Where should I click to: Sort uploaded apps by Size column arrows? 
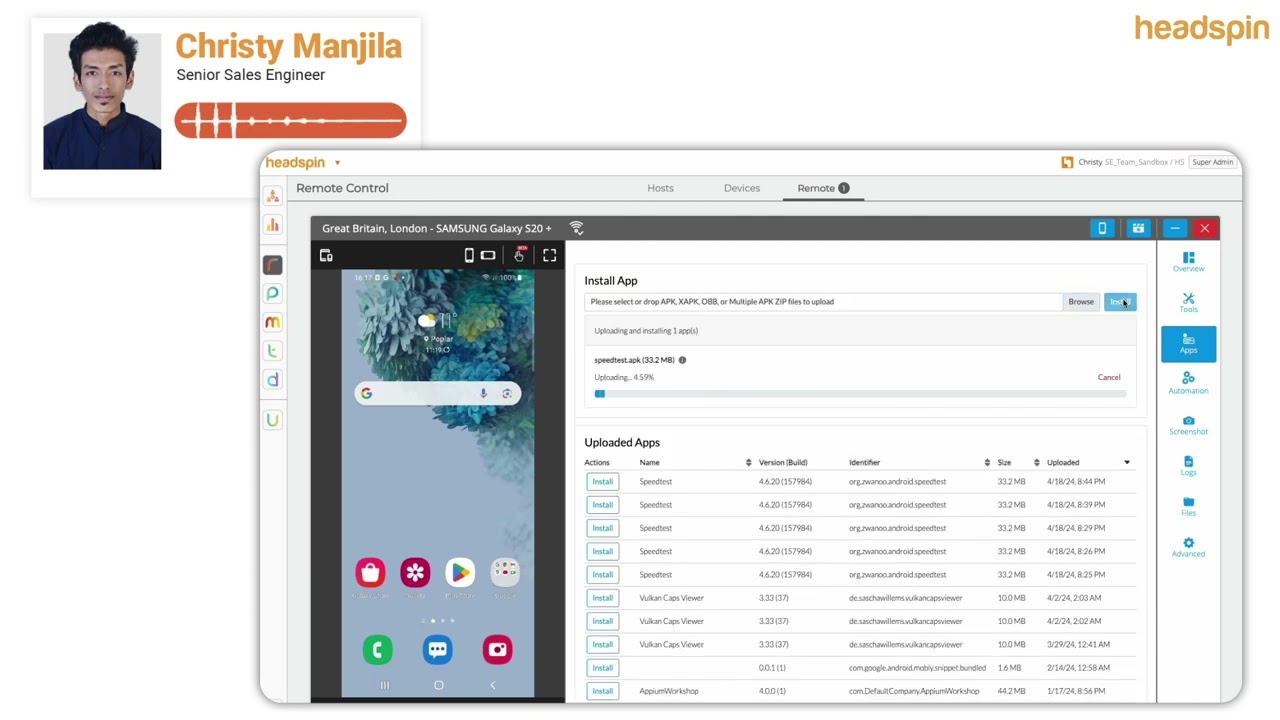[1037, 463]
